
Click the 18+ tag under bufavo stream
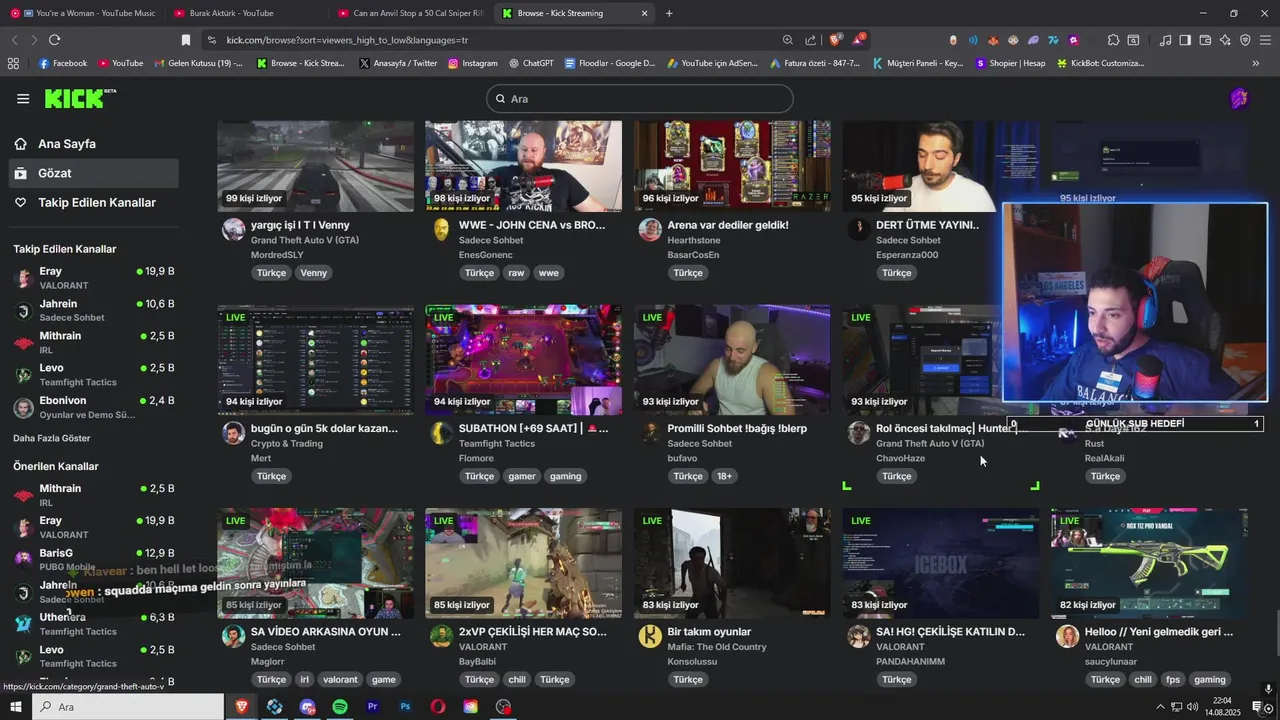coord(725,476)
